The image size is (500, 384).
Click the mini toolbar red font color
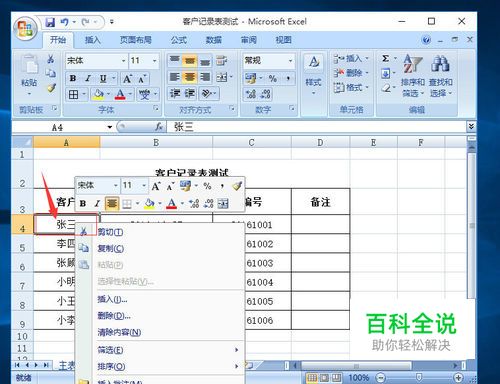tap(171, 203)
